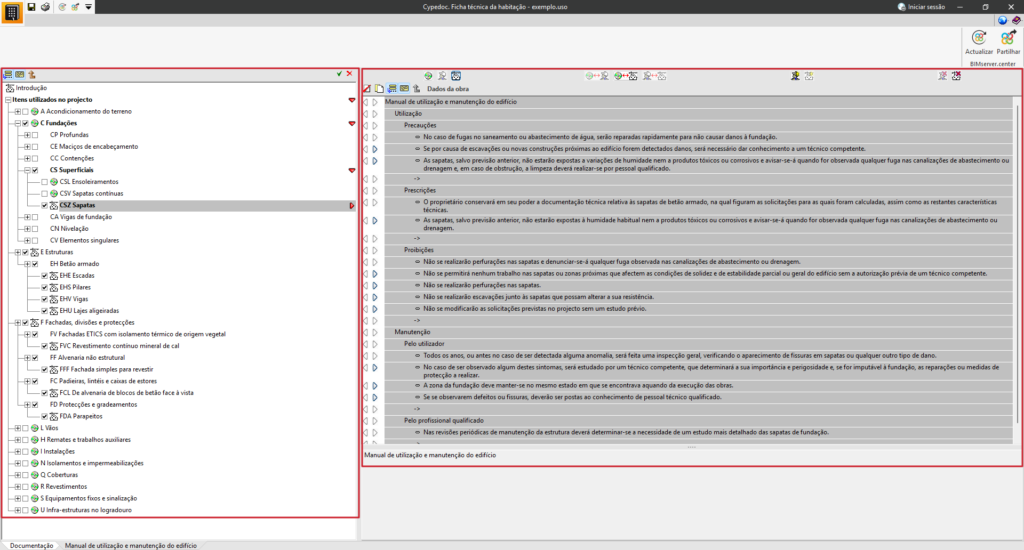The height and width of the screenshot is (550, 1024).
Task: Collapse the CS Superficiais node
Action: (x=27, y=170)
